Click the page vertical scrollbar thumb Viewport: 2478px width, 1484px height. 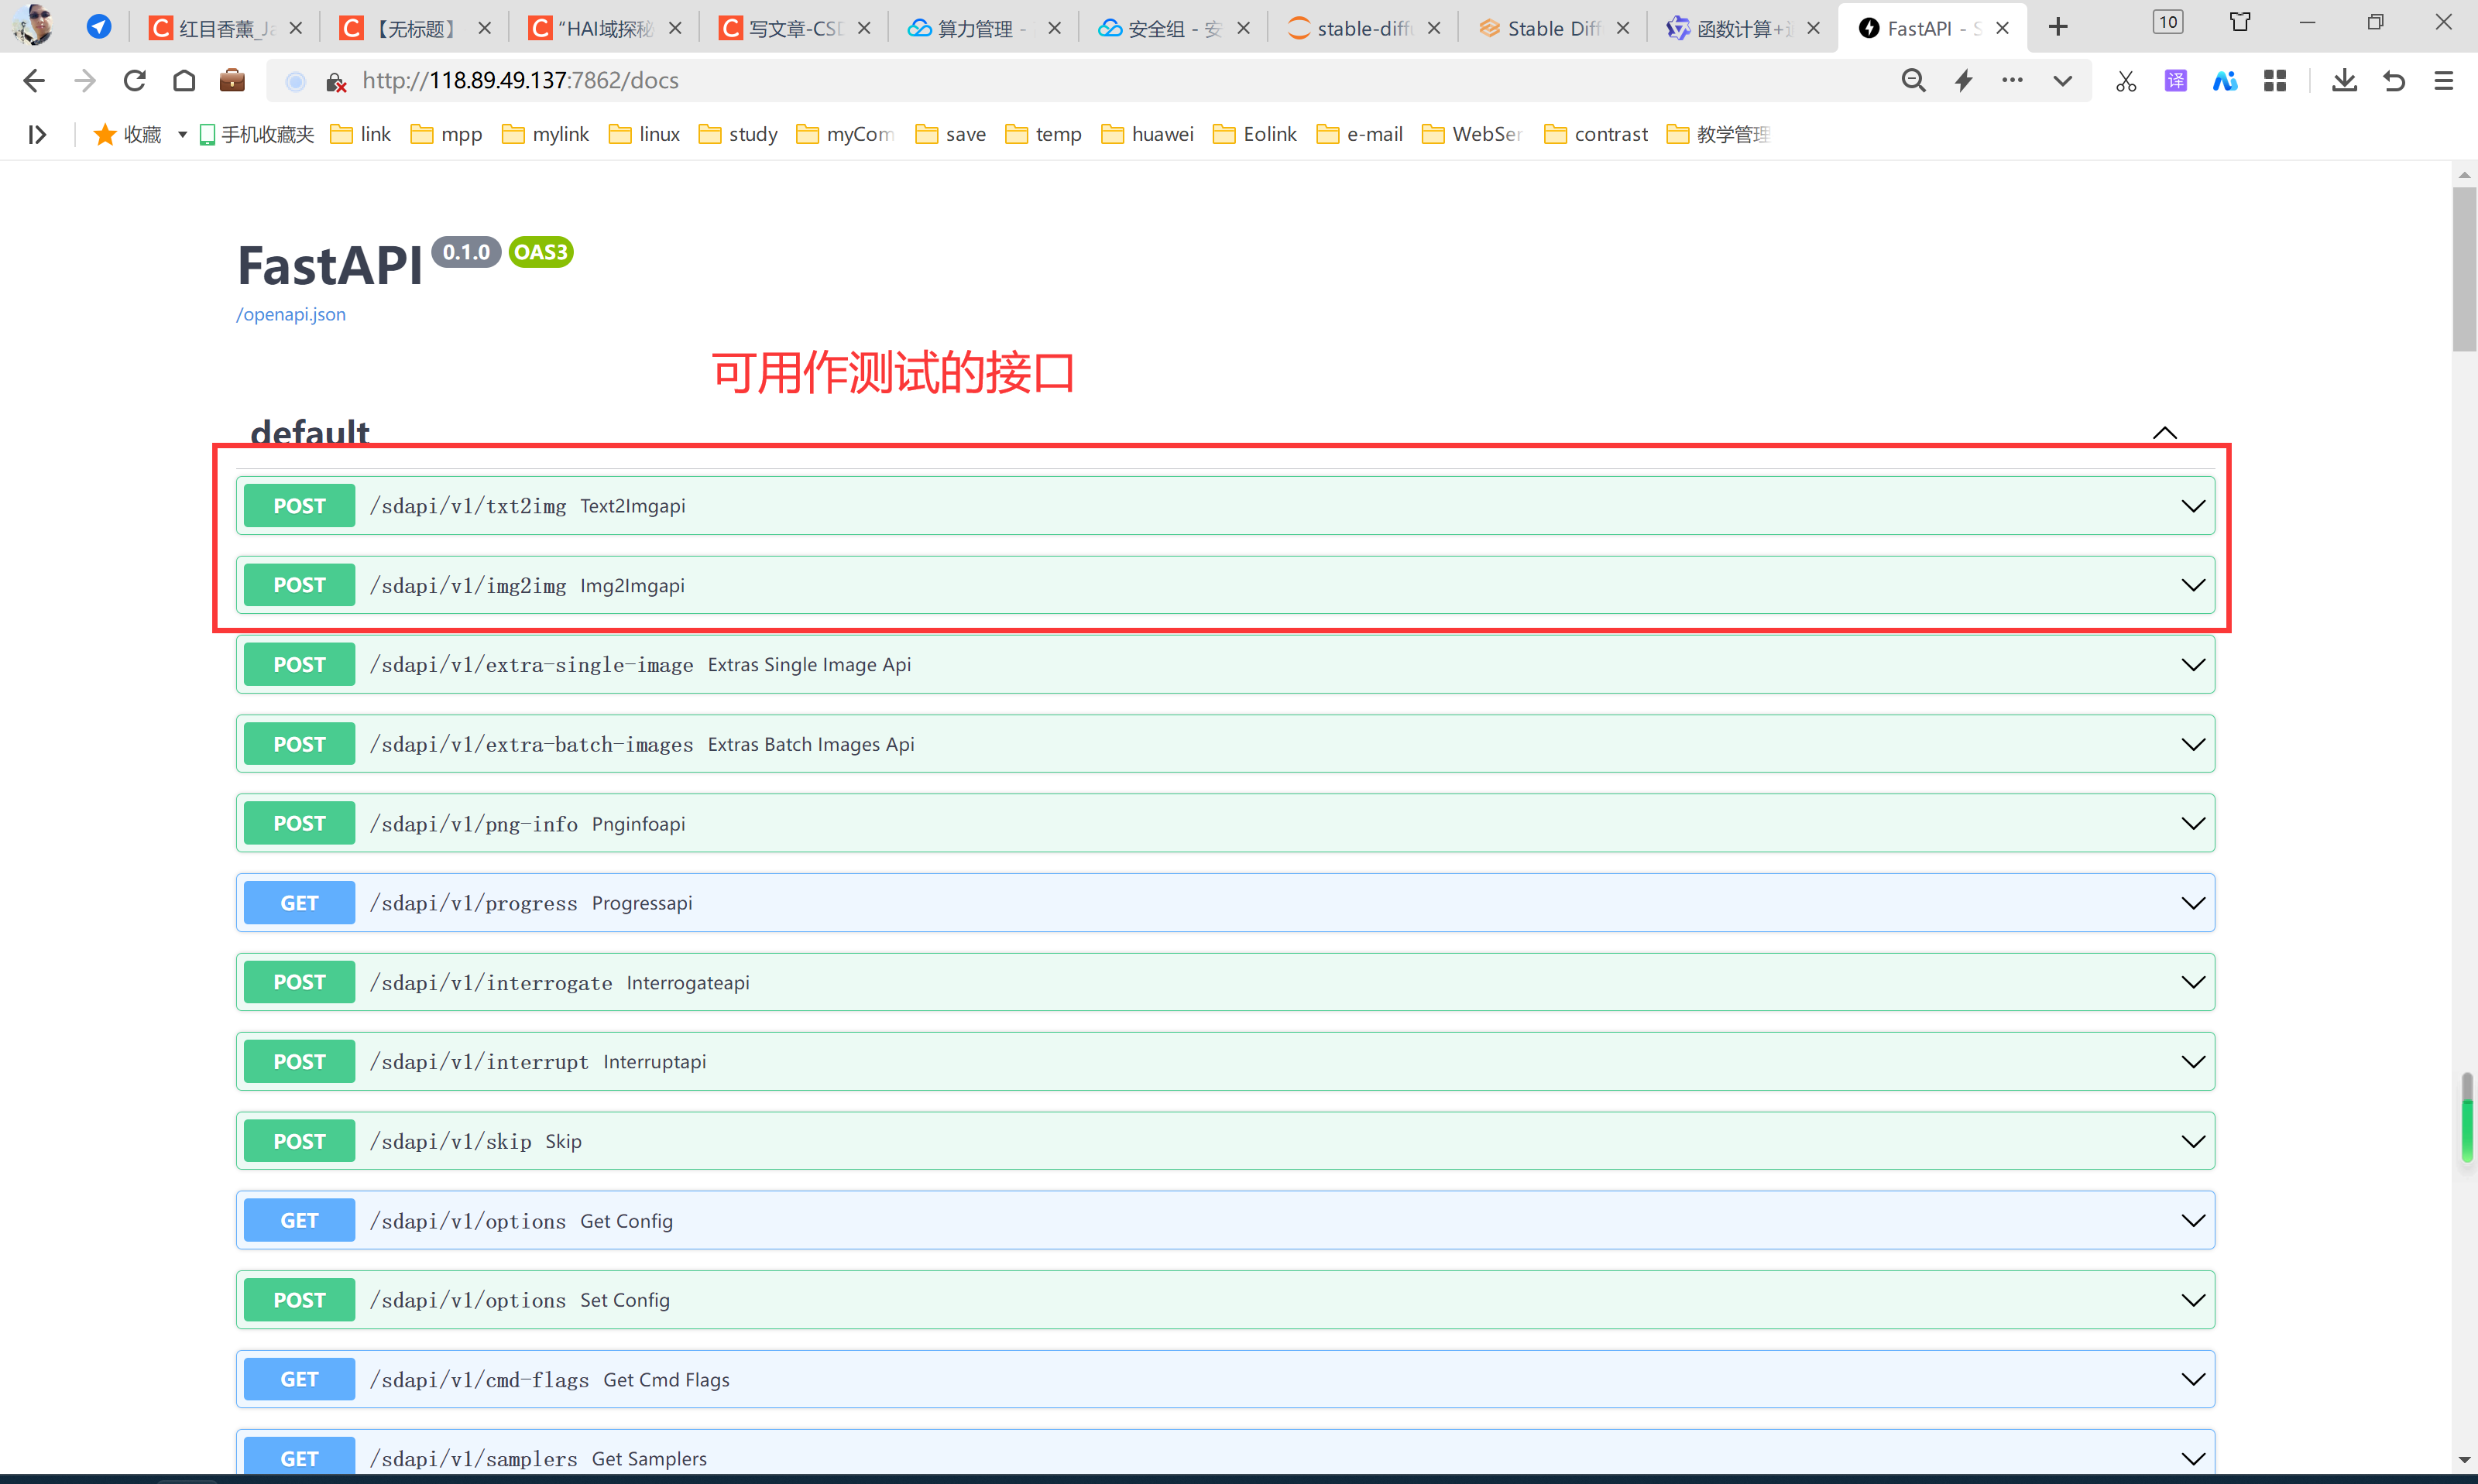2464,268
